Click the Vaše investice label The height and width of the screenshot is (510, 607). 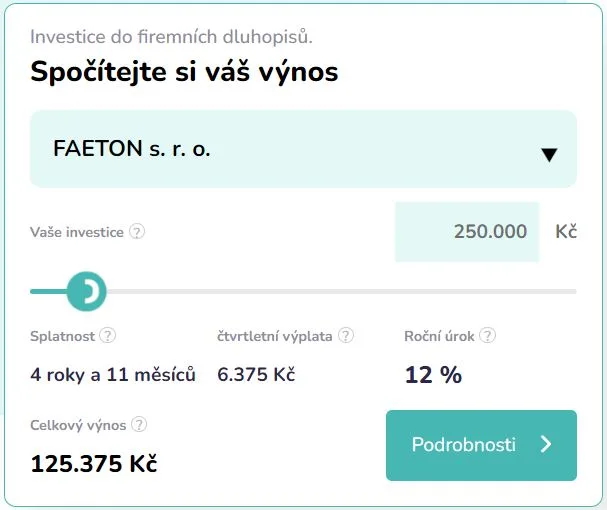[x=77, y=232]
